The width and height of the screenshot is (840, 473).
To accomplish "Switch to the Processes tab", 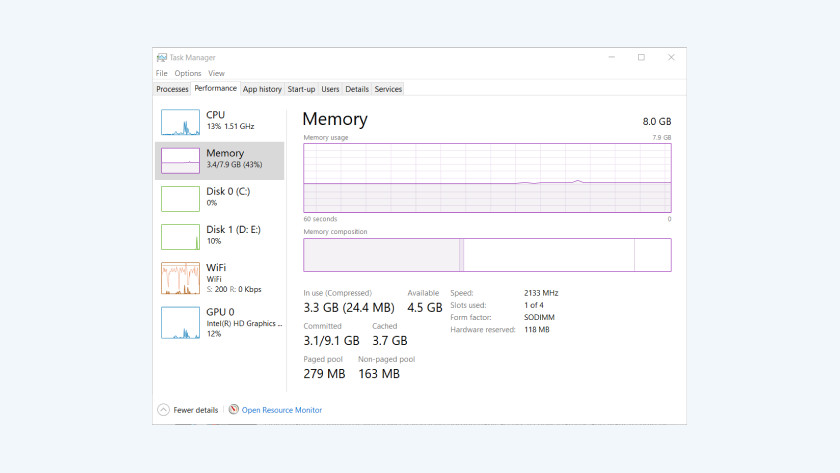I will (172, 89).
